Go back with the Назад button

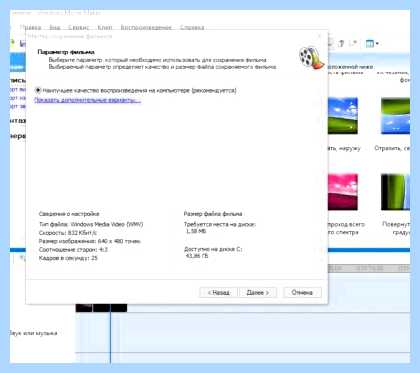pos(218,292)
